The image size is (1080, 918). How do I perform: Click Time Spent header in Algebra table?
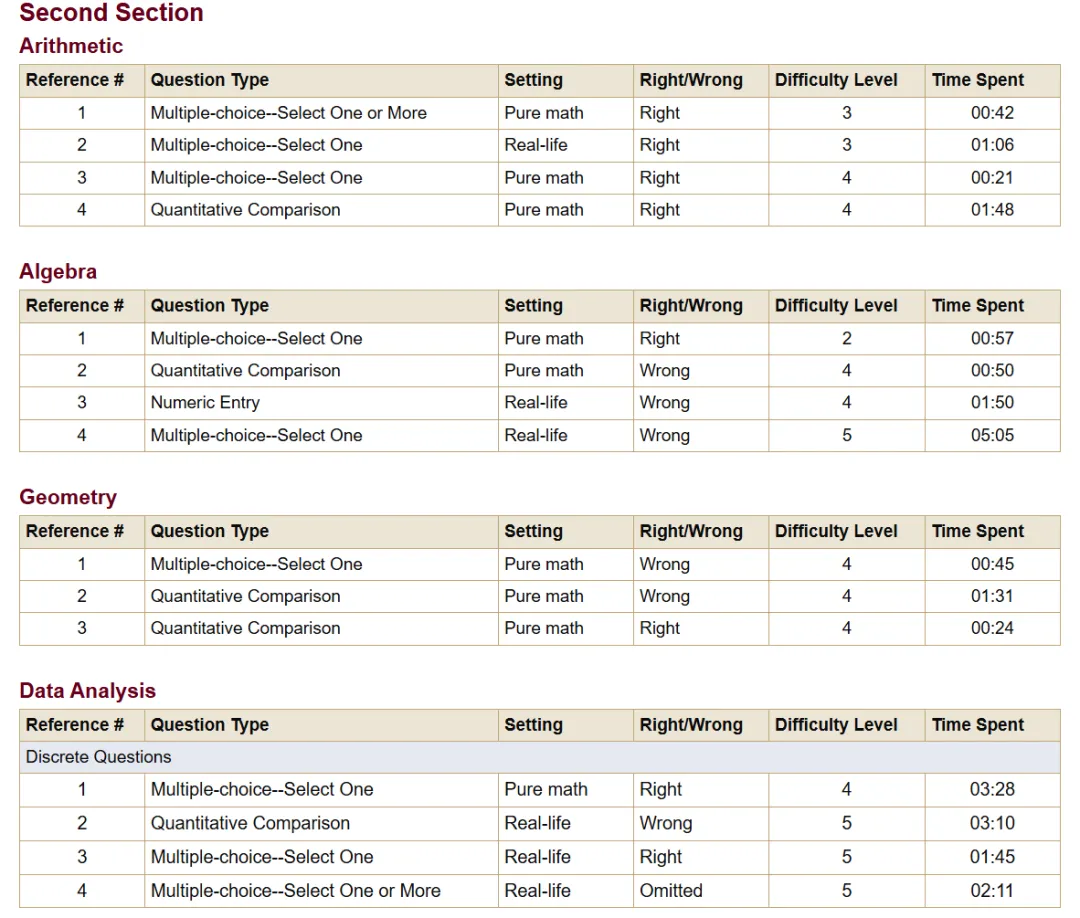tap(977, 306)
